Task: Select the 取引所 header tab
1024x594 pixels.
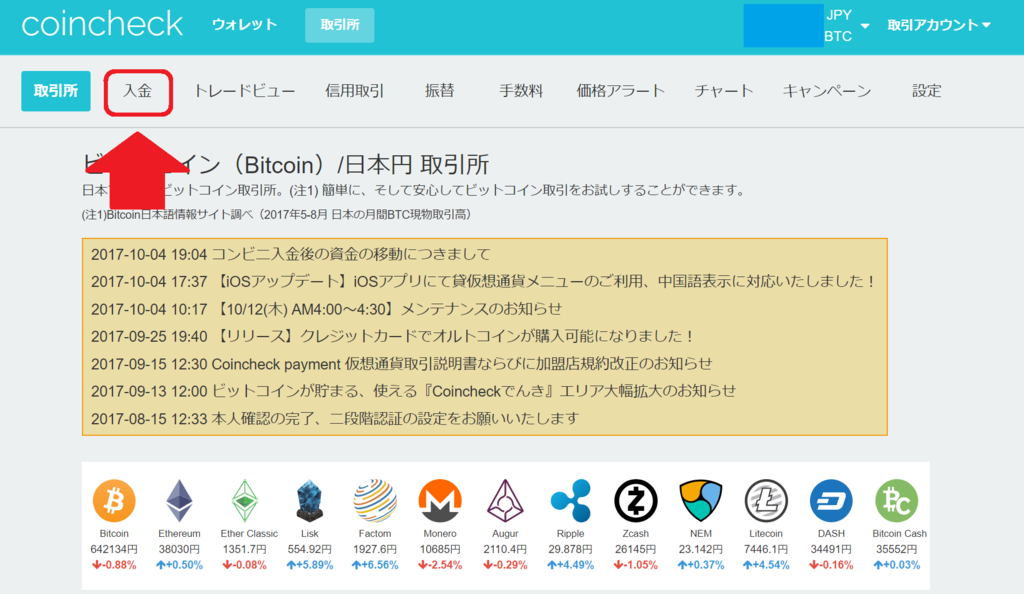Action: point(340,25)
